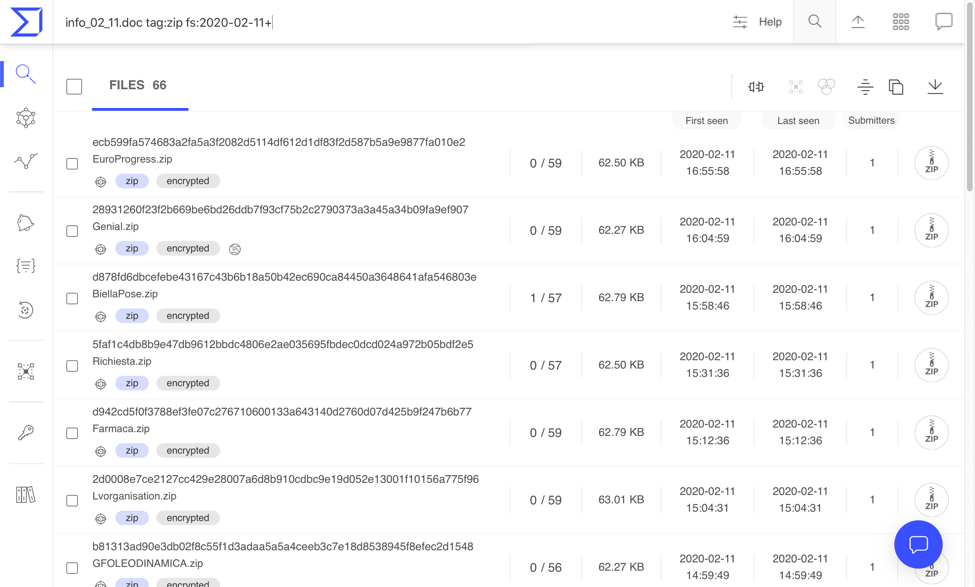The width and height of the screenshot is (975, 587).
Task: Open the blue chat bubble button
Action: pyautogui.click(x=918, y=544)
